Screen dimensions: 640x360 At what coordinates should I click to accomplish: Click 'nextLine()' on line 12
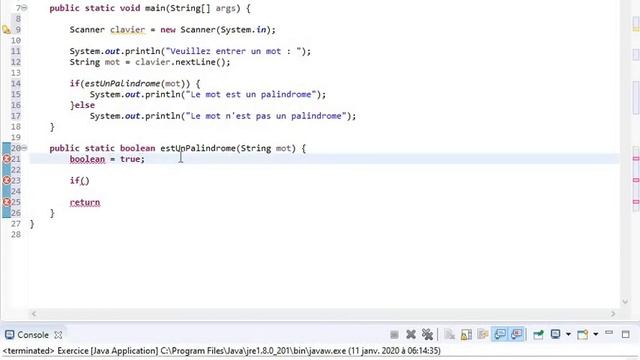[x=200, y=62]
